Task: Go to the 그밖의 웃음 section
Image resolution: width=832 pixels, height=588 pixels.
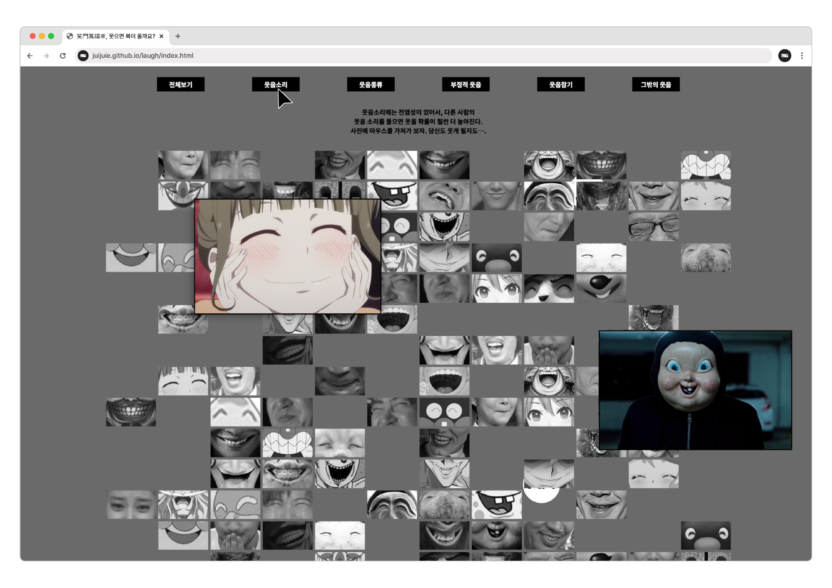Action: point(655,85)
